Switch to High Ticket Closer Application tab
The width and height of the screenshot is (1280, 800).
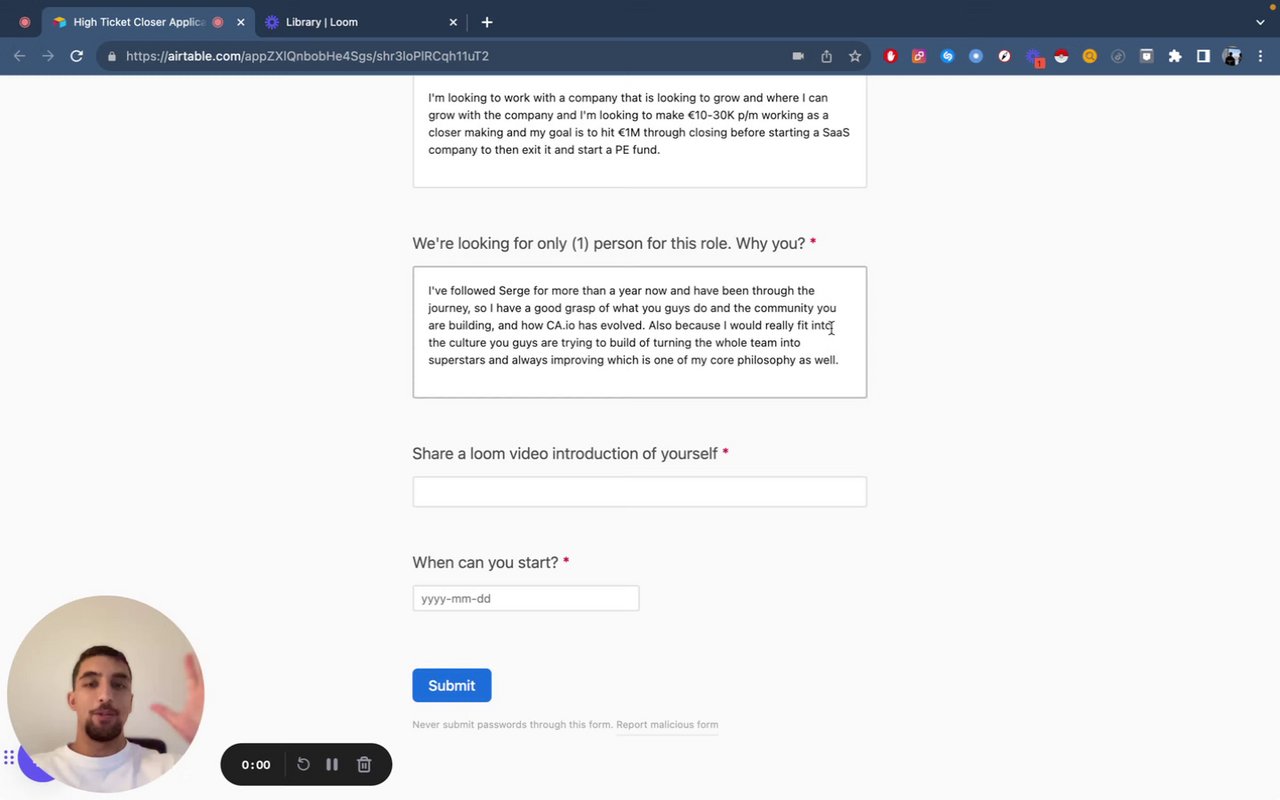point(140,22)
